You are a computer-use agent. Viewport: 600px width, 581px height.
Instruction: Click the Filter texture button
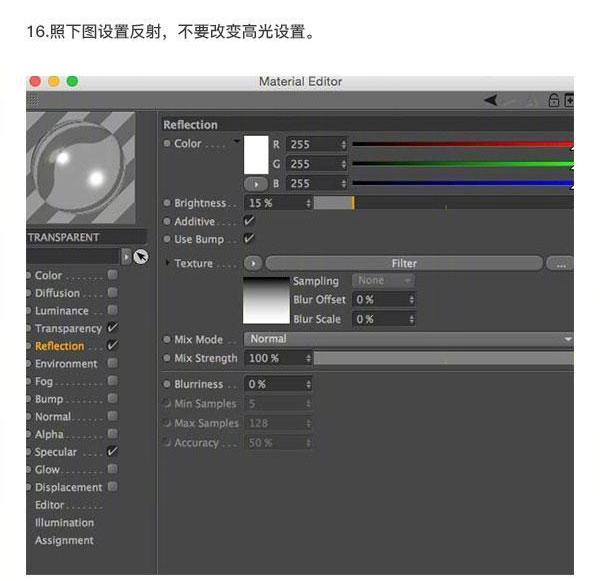[x=404, y=263]
